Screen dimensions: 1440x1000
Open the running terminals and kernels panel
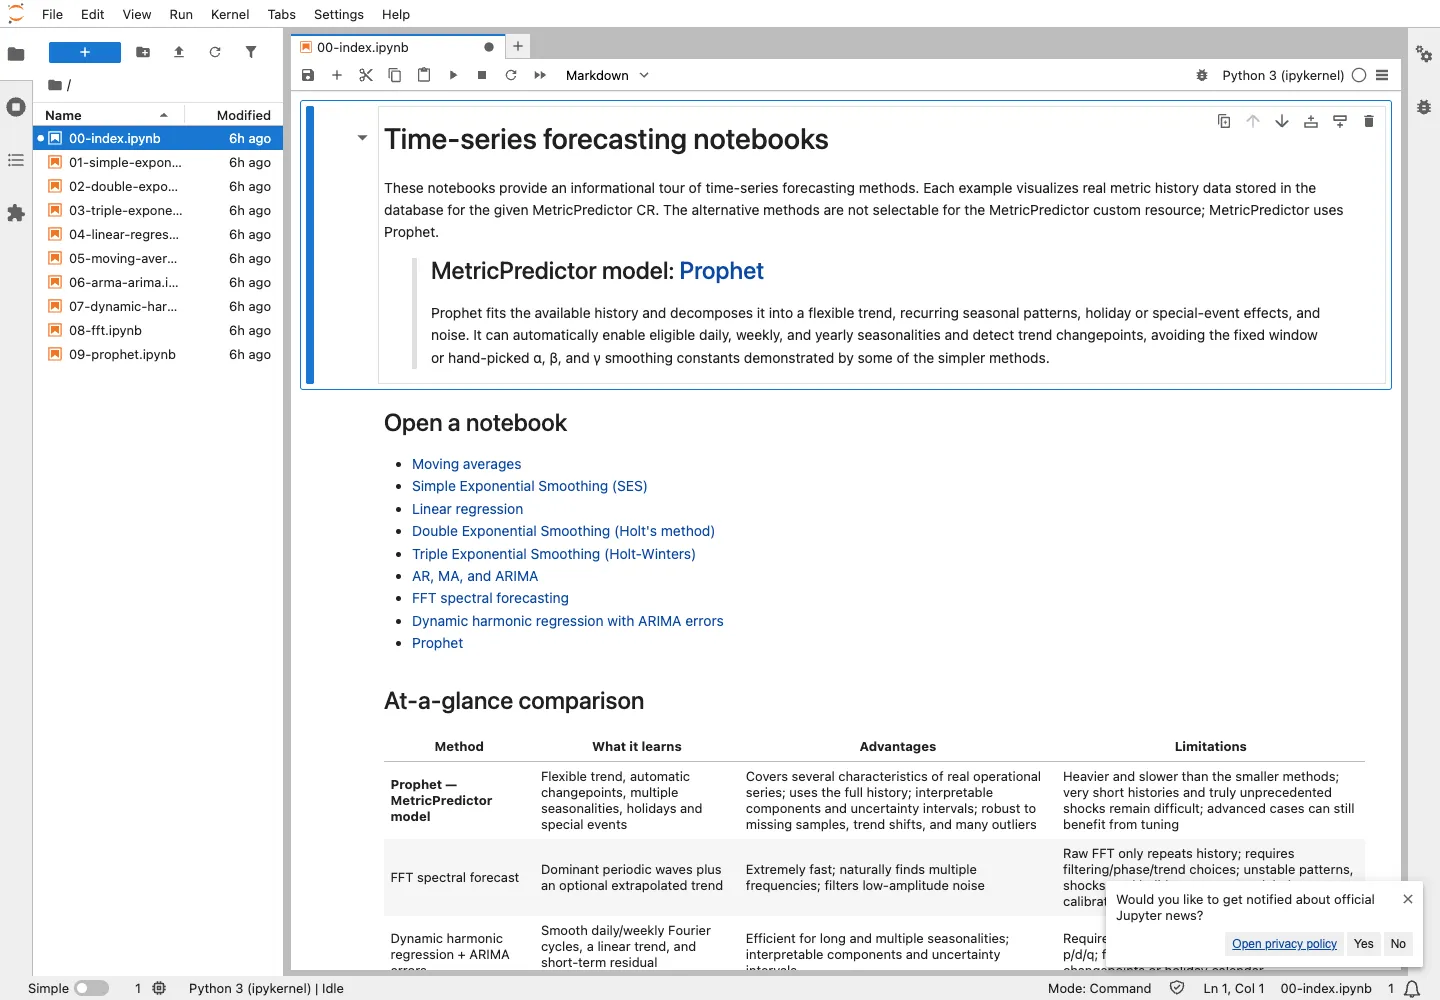[x=16, y=107]
